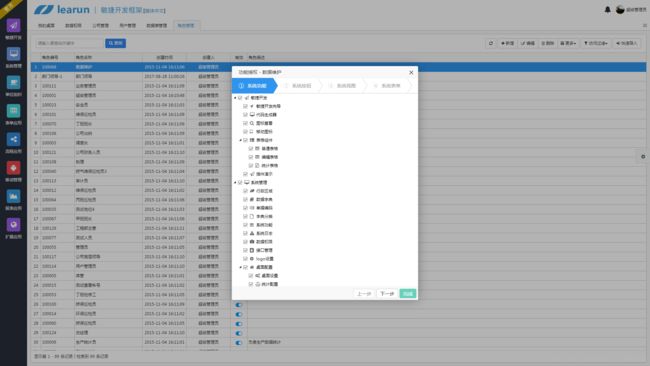Viewport: 650px width, 366px height.
Task: Click the green 完成 button
Action: [x=408, y=293]
